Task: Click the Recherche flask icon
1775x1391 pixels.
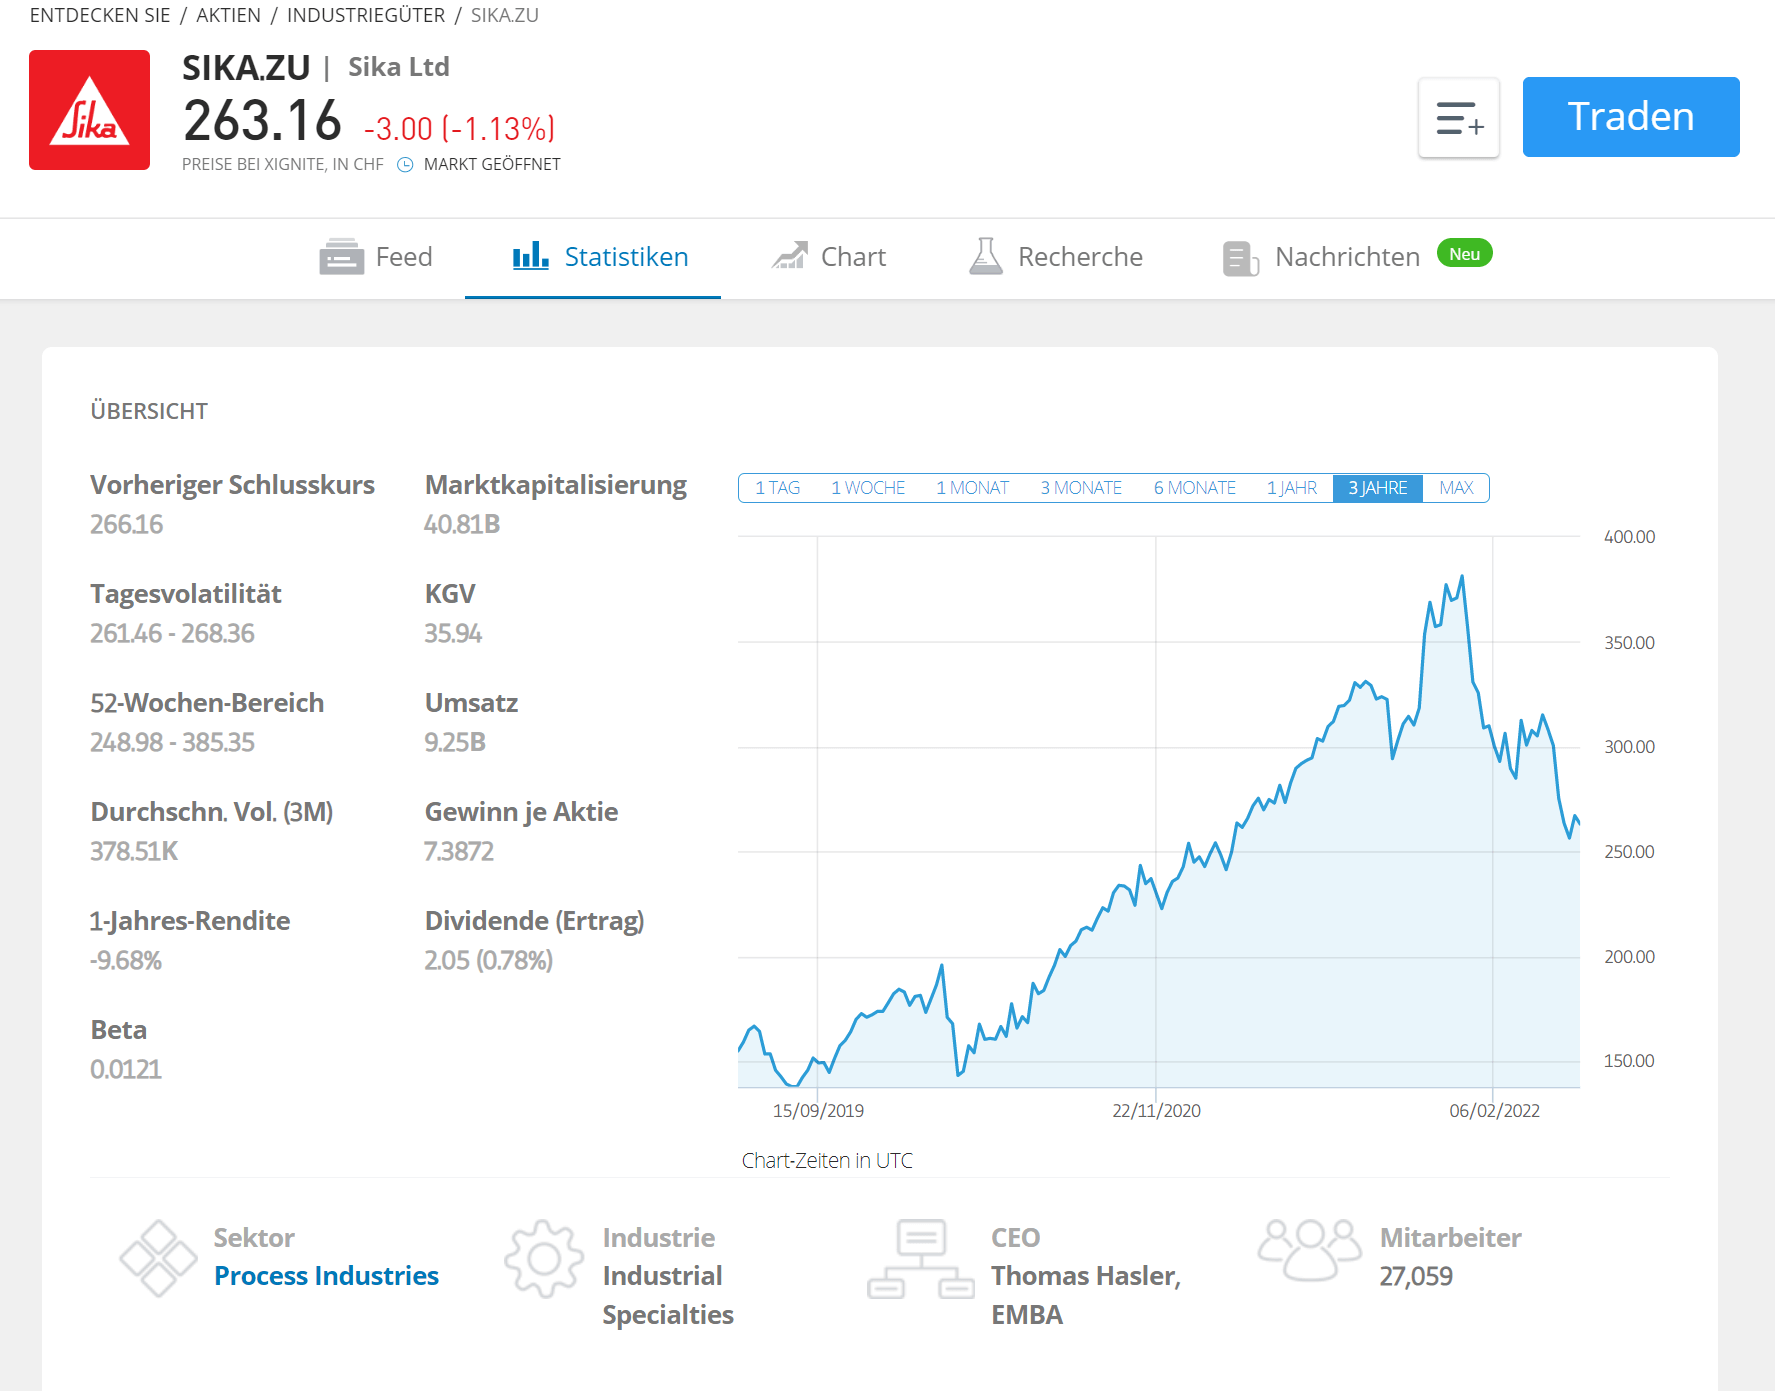Action: point(986,256)
